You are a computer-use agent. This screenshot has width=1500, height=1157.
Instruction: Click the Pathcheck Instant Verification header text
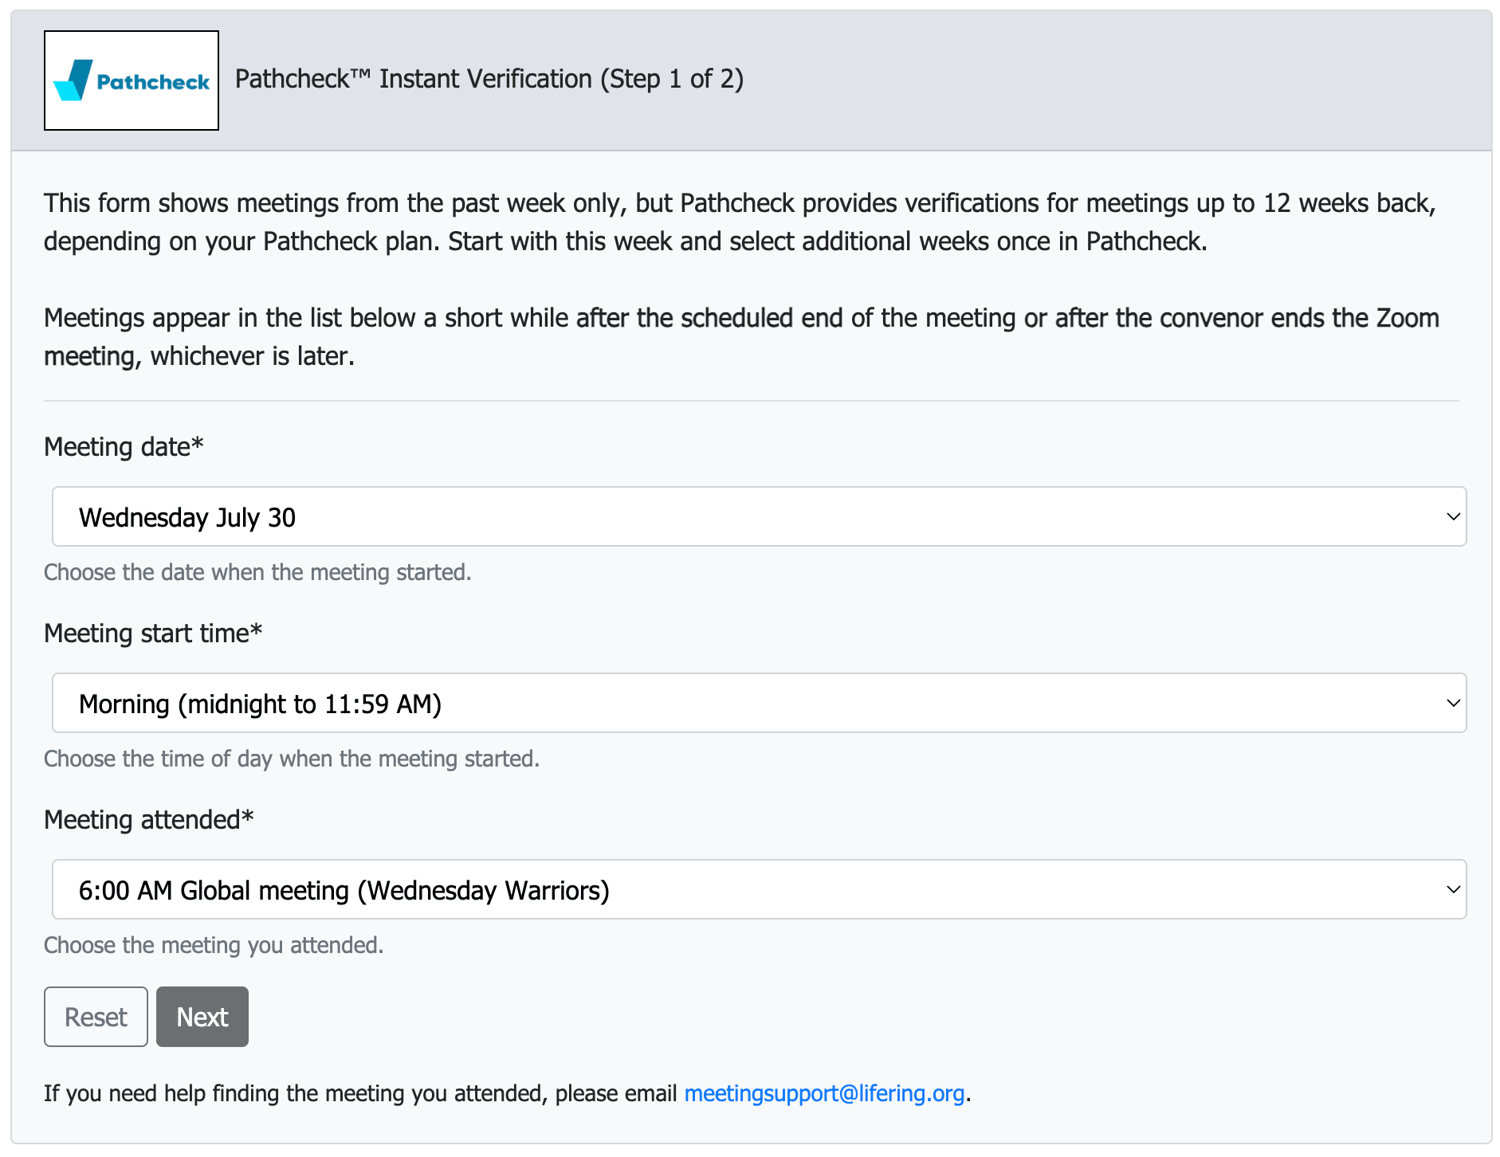pyautogui.click(x=488, y=79)
